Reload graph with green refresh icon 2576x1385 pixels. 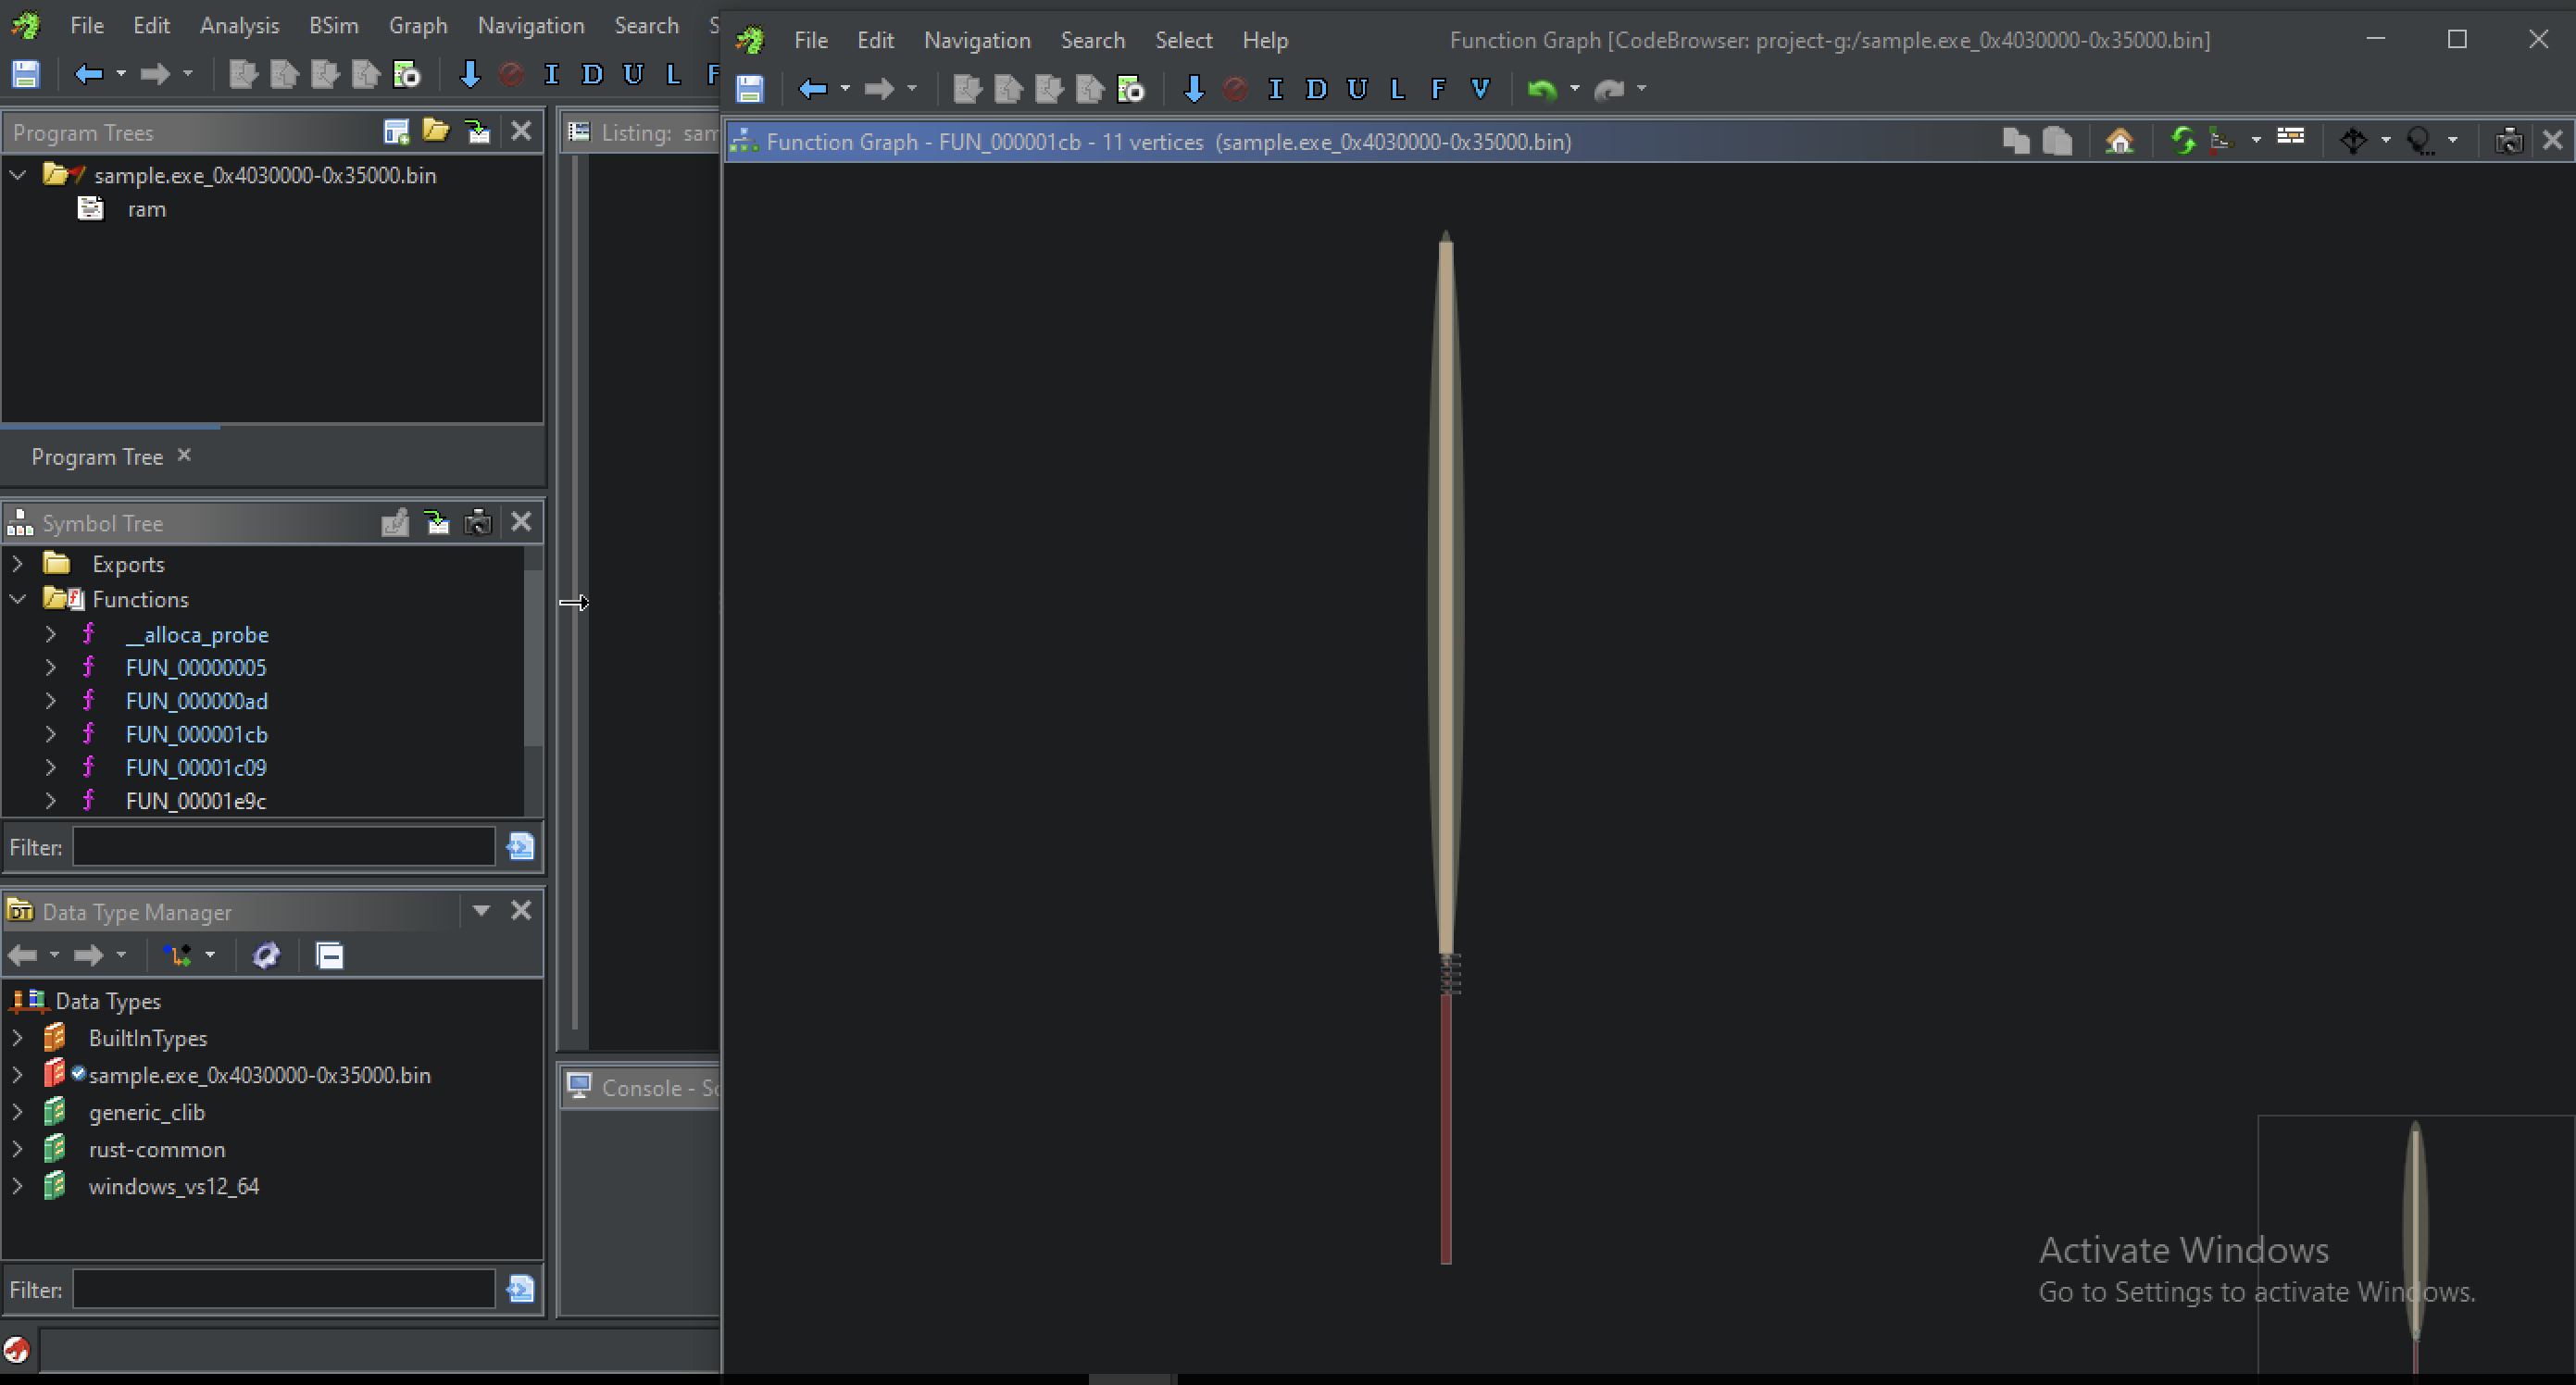click(2182, 141)
